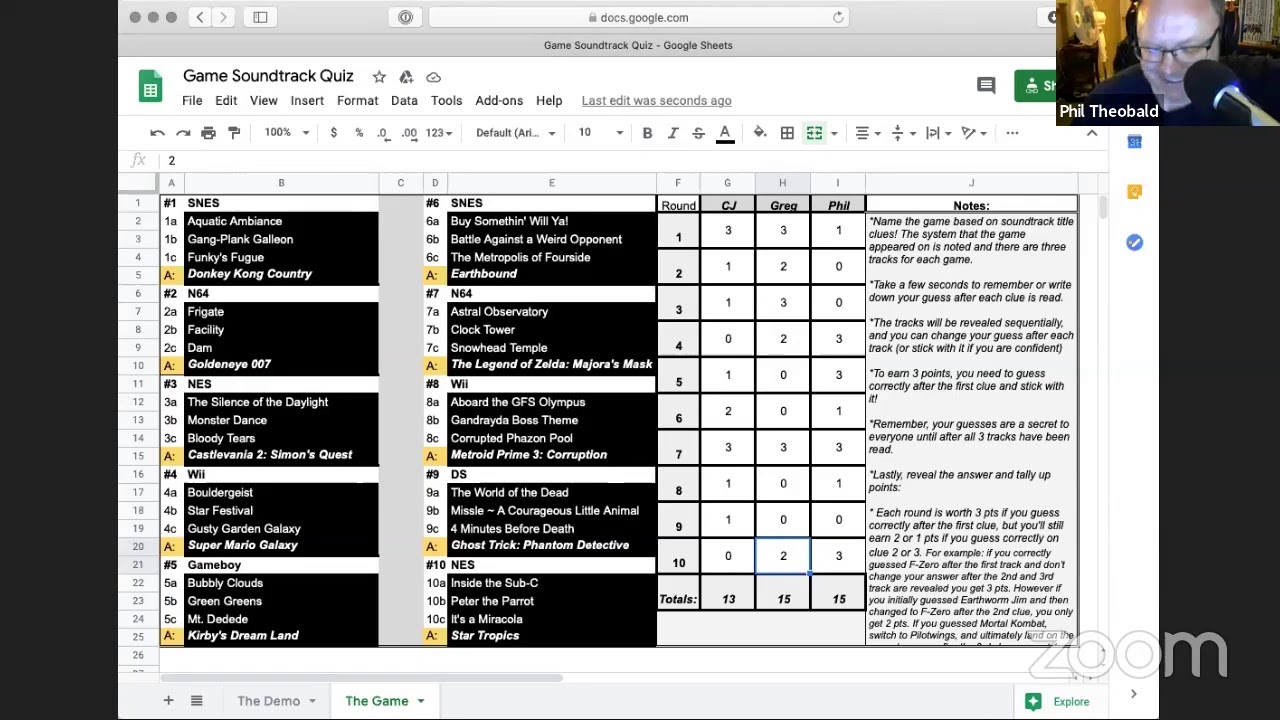1280x720 pixels.
Task: Open the Safari privacy report shield
Action: tap(405, 17)
